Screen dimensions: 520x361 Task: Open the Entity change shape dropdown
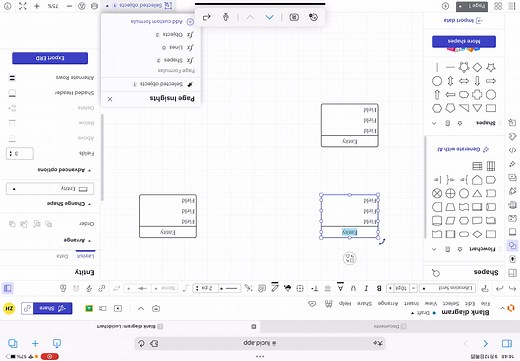tap(50, 189)
